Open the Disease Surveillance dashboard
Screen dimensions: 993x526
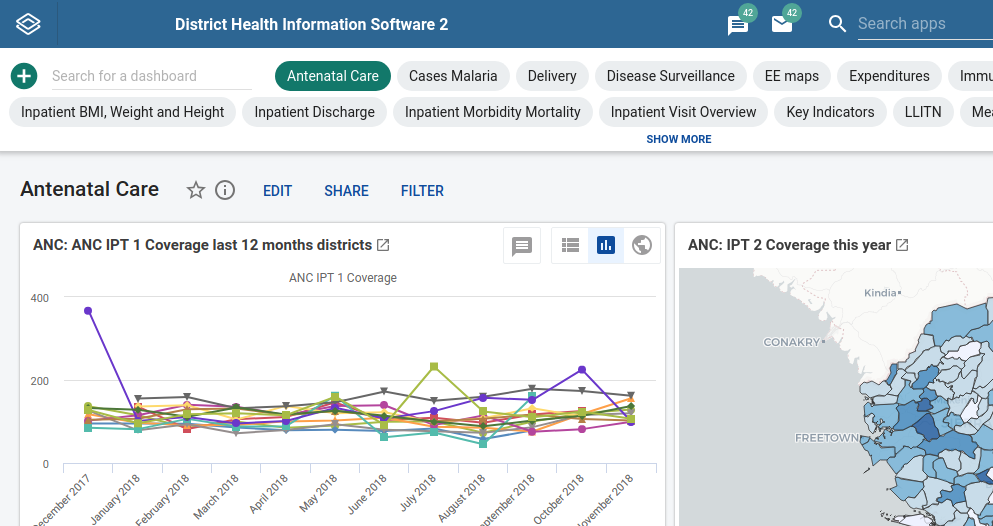click(670, 76)
